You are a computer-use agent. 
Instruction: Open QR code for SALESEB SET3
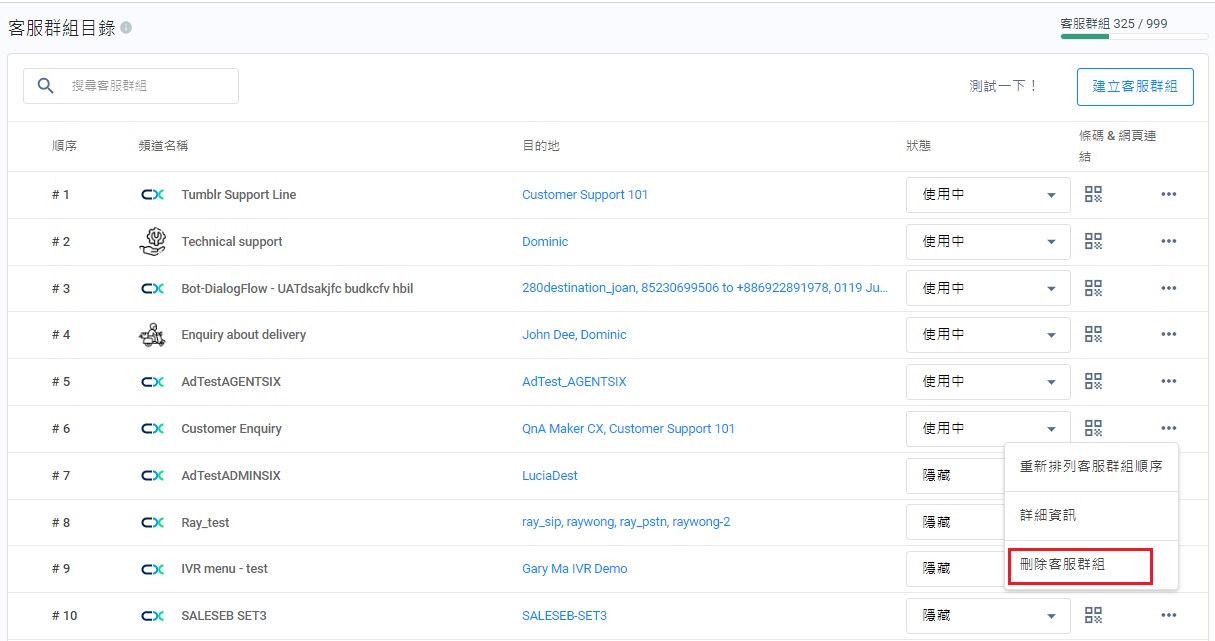point(1093,615)
